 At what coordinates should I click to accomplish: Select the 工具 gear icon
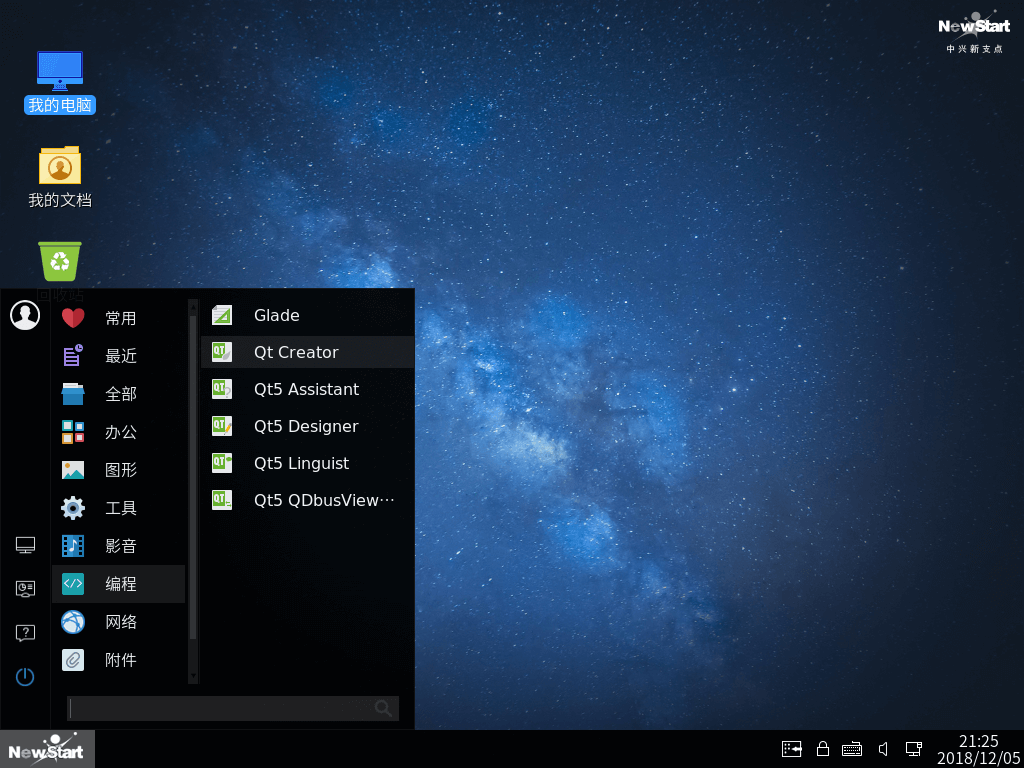pyautogui.click(x=72, y=507)
